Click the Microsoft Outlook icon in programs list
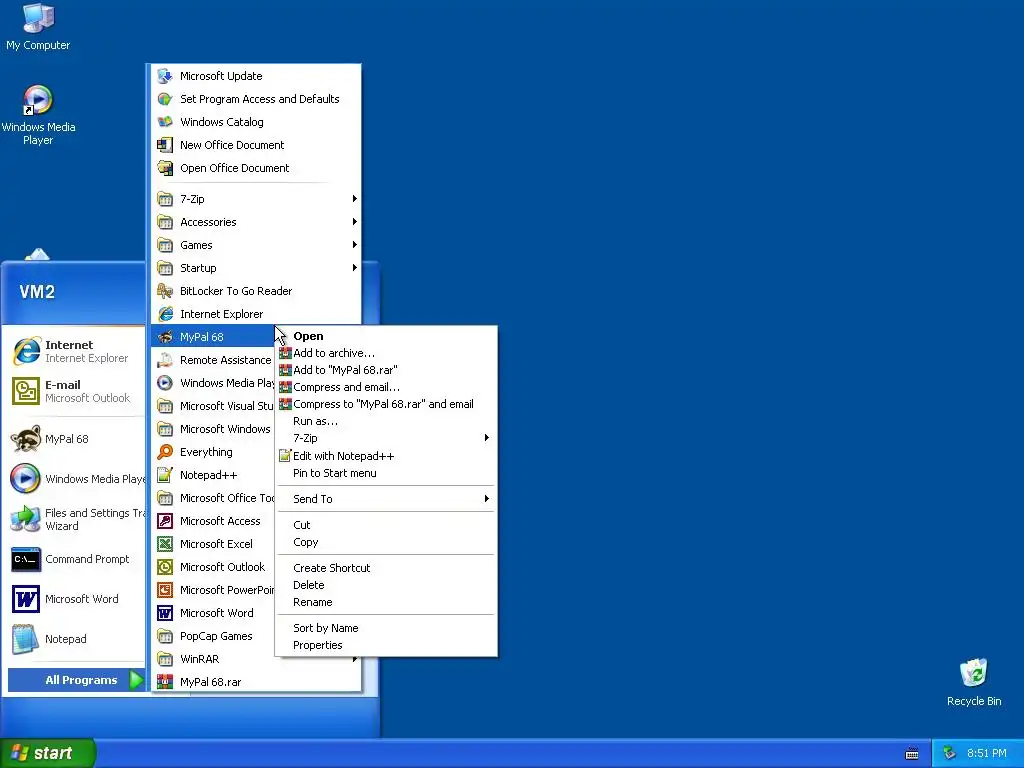Image resolution: width=1024 pixels, height=768 pixels. click(165, 567)
